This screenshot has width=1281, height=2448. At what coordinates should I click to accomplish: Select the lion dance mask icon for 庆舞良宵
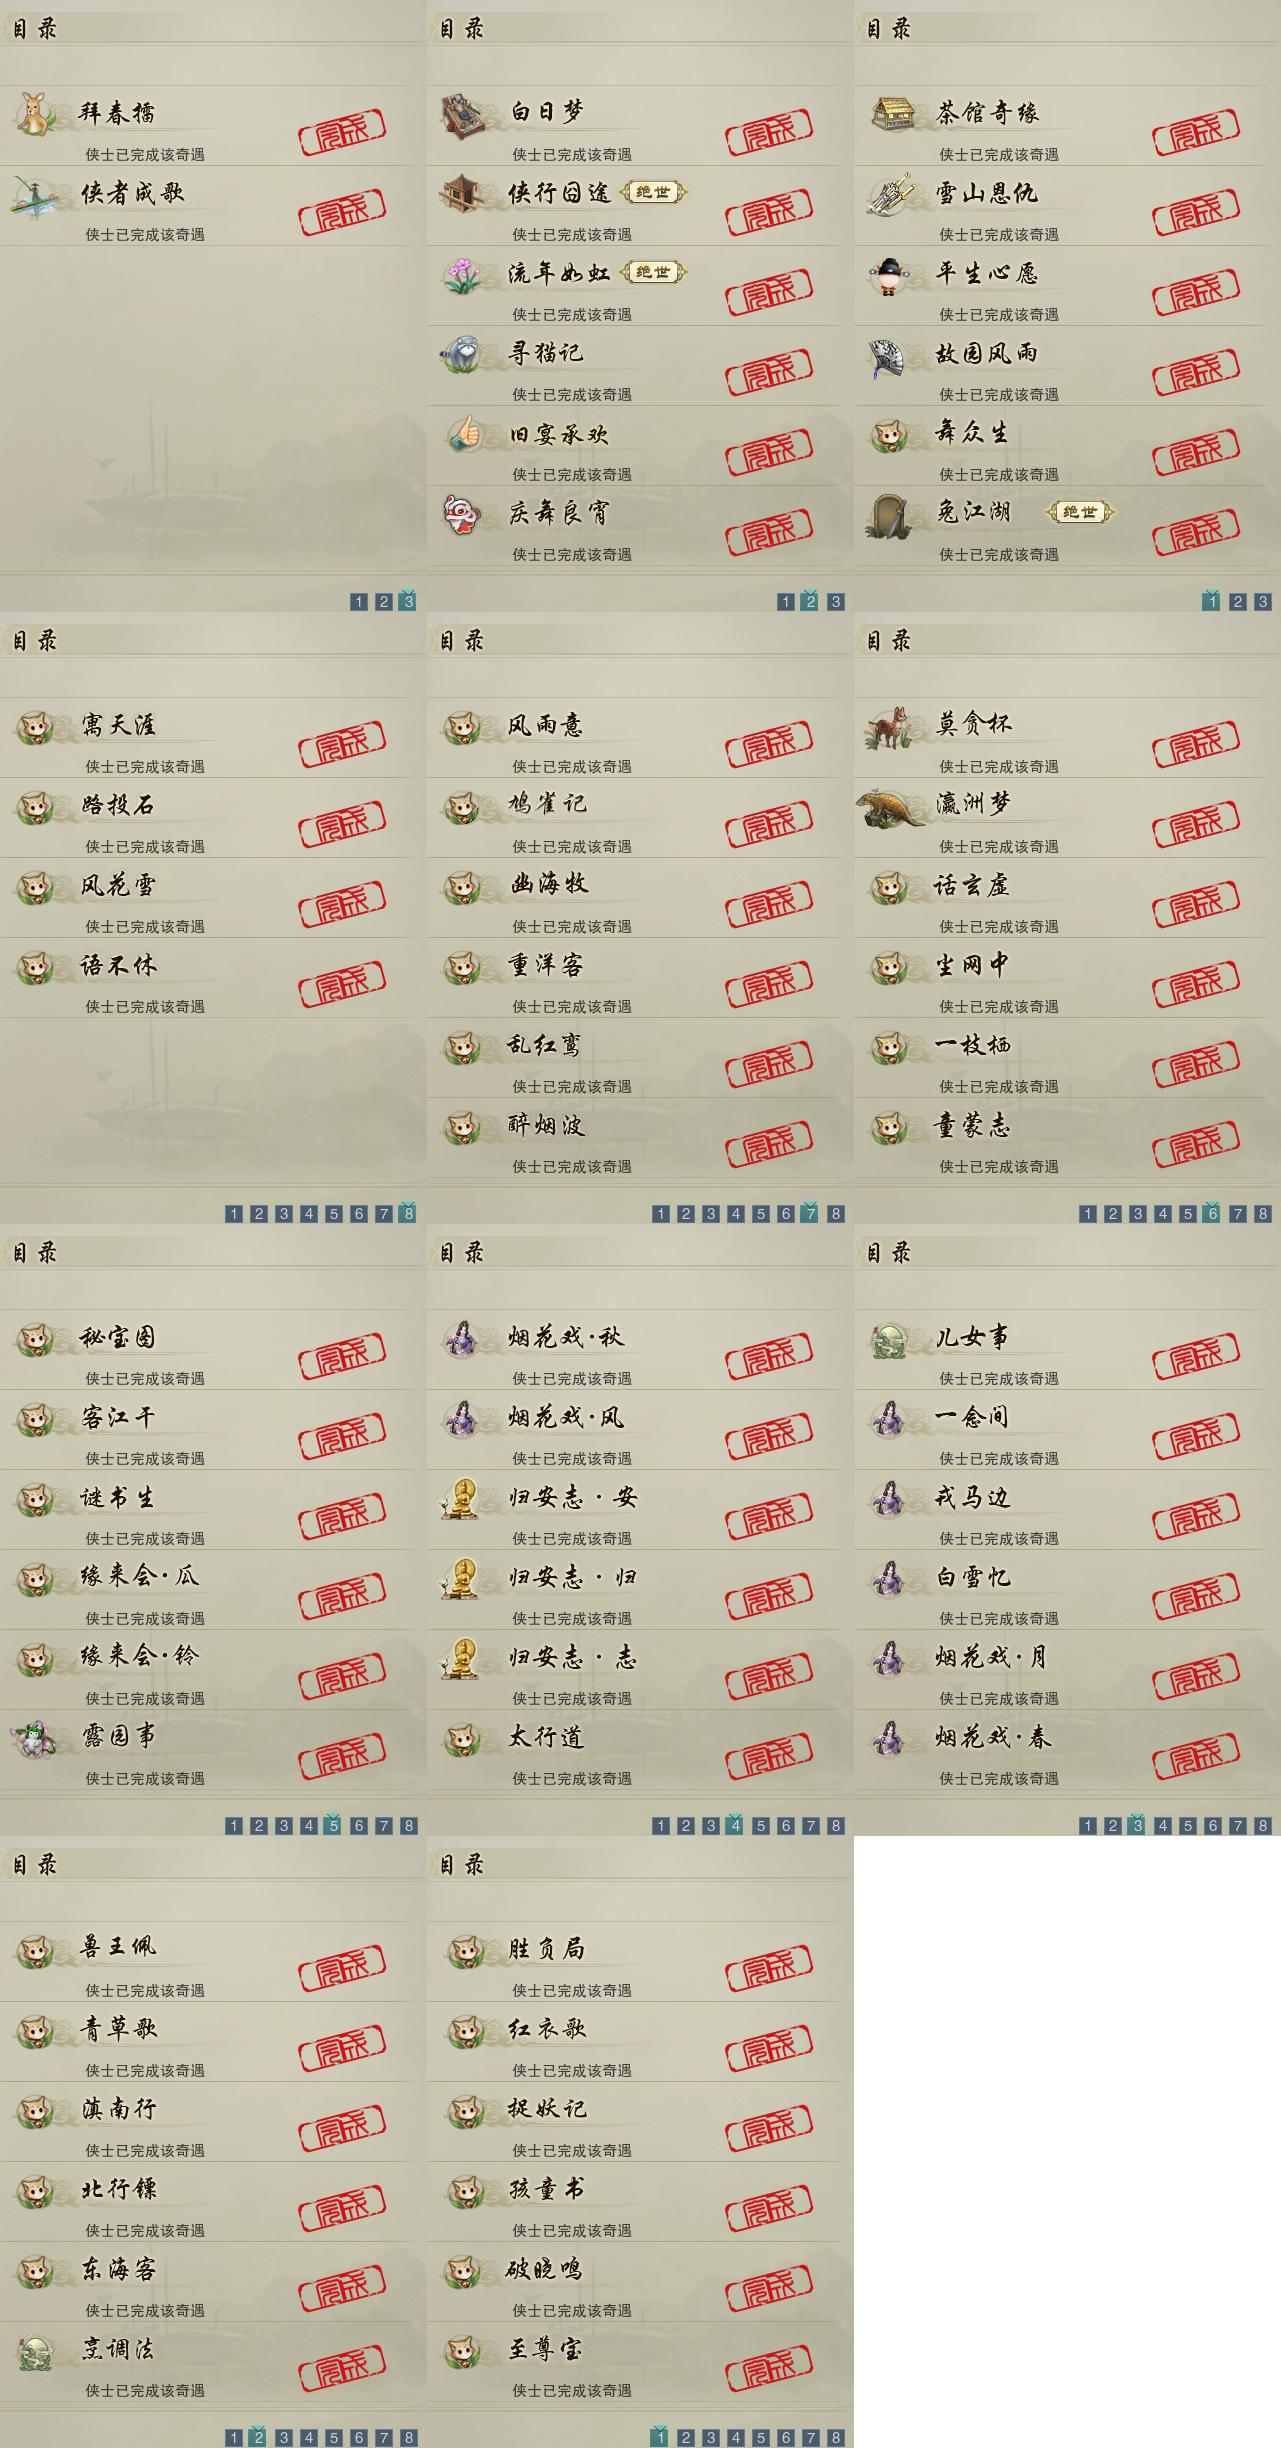(x=463, y=513)
